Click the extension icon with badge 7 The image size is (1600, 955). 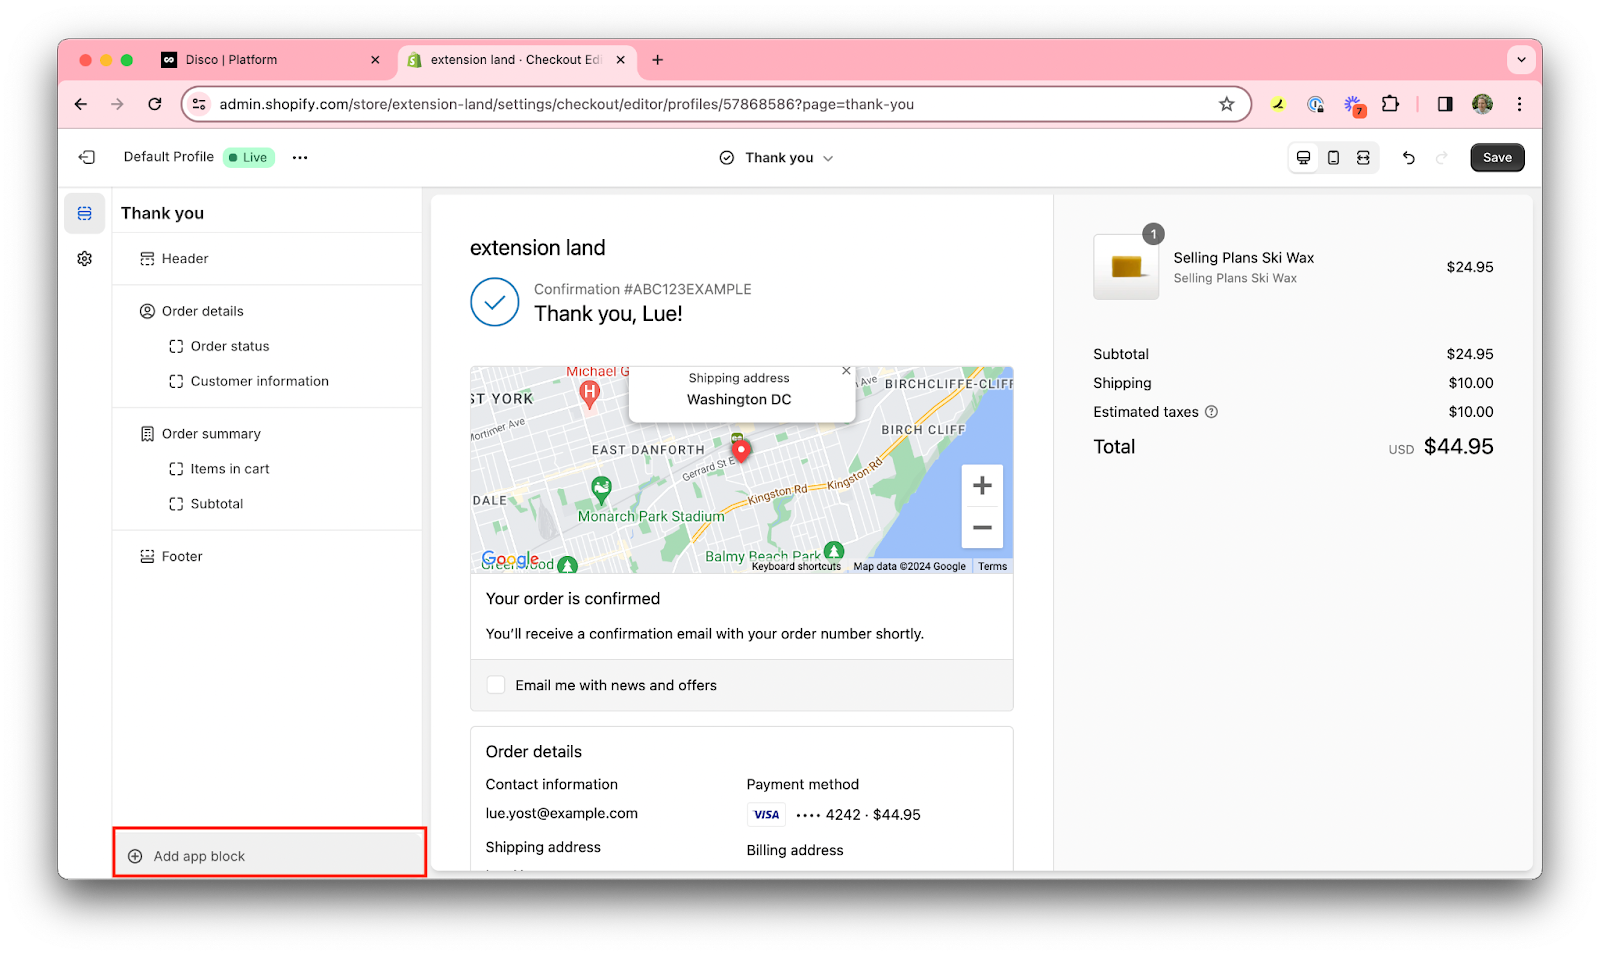click(x=1354, y=105)
